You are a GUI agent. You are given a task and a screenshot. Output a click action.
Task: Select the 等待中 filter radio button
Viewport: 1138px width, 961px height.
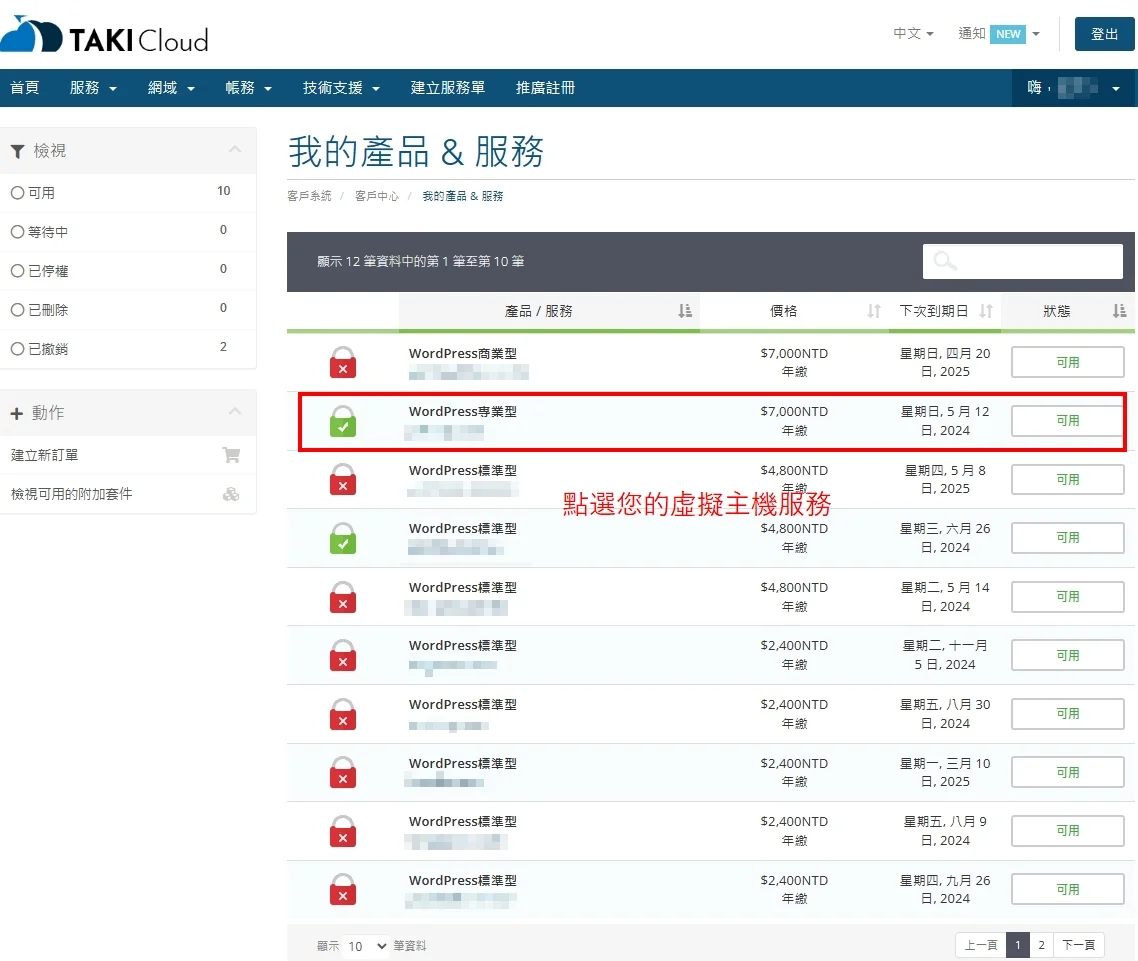pyautogui.click(x=17, y=232)
